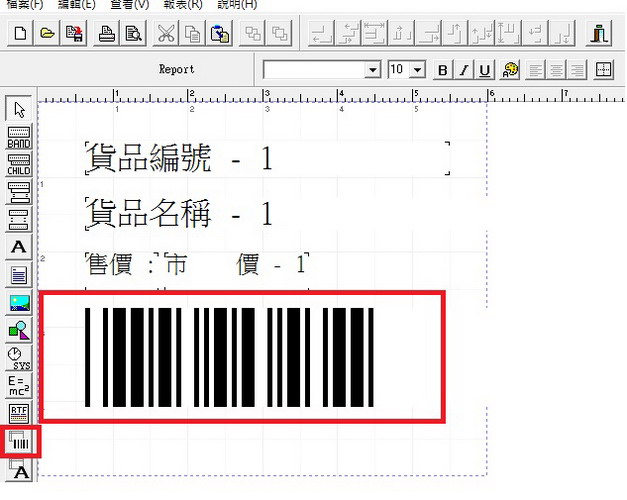The height and width of the screenshot is (500, 627).
Task: Toggle underline formatting
Action: (x=485, y=70)
